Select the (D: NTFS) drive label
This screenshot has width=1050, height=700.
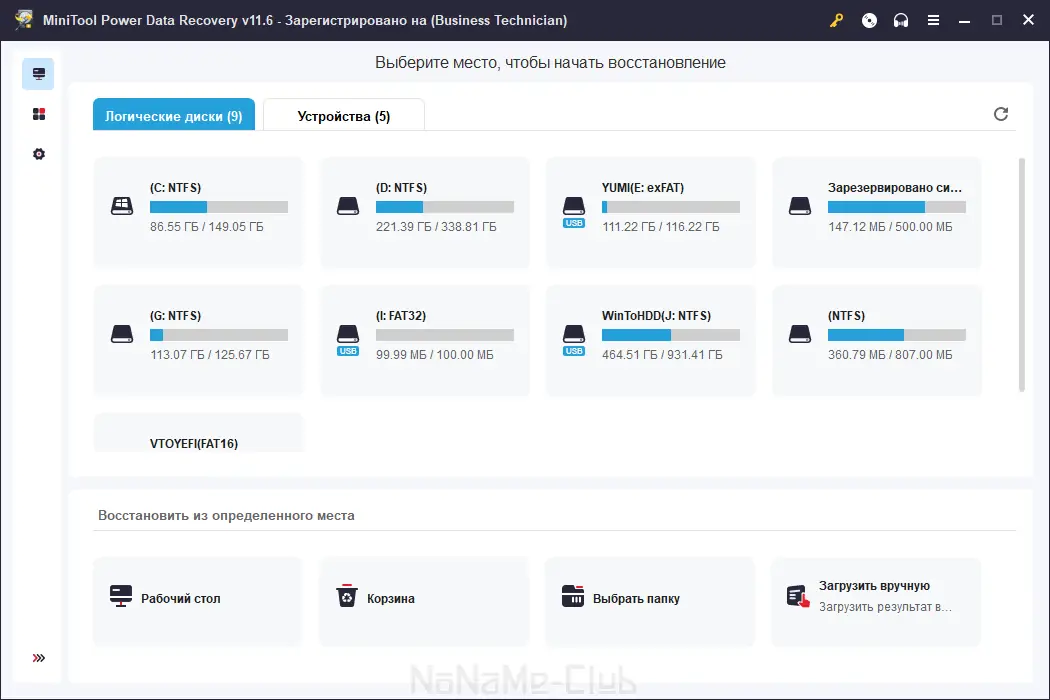click(x=401, y=188)
